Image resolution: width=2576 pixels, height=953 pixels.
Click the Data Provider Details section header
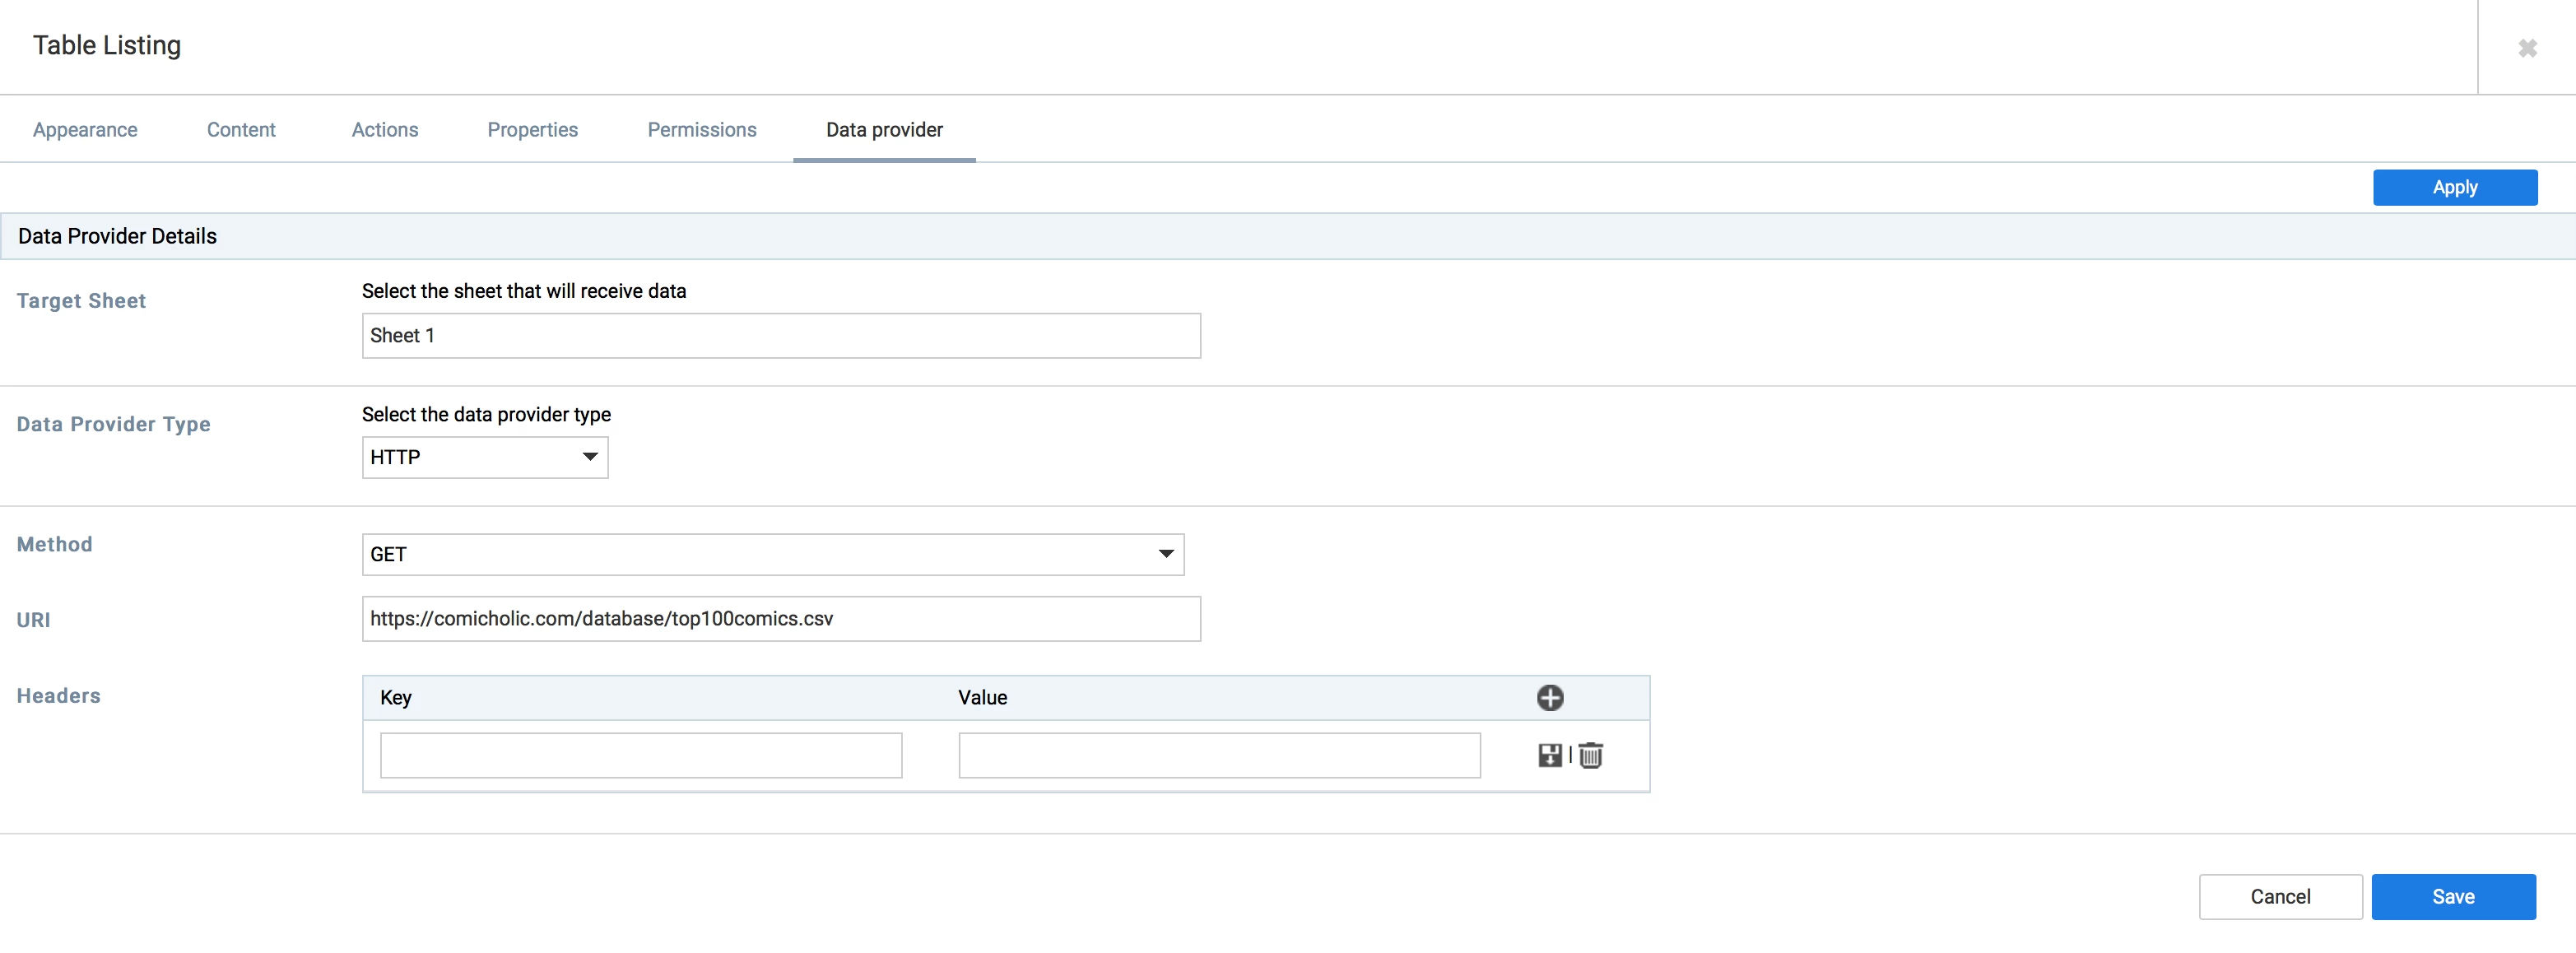click(118, 236)
